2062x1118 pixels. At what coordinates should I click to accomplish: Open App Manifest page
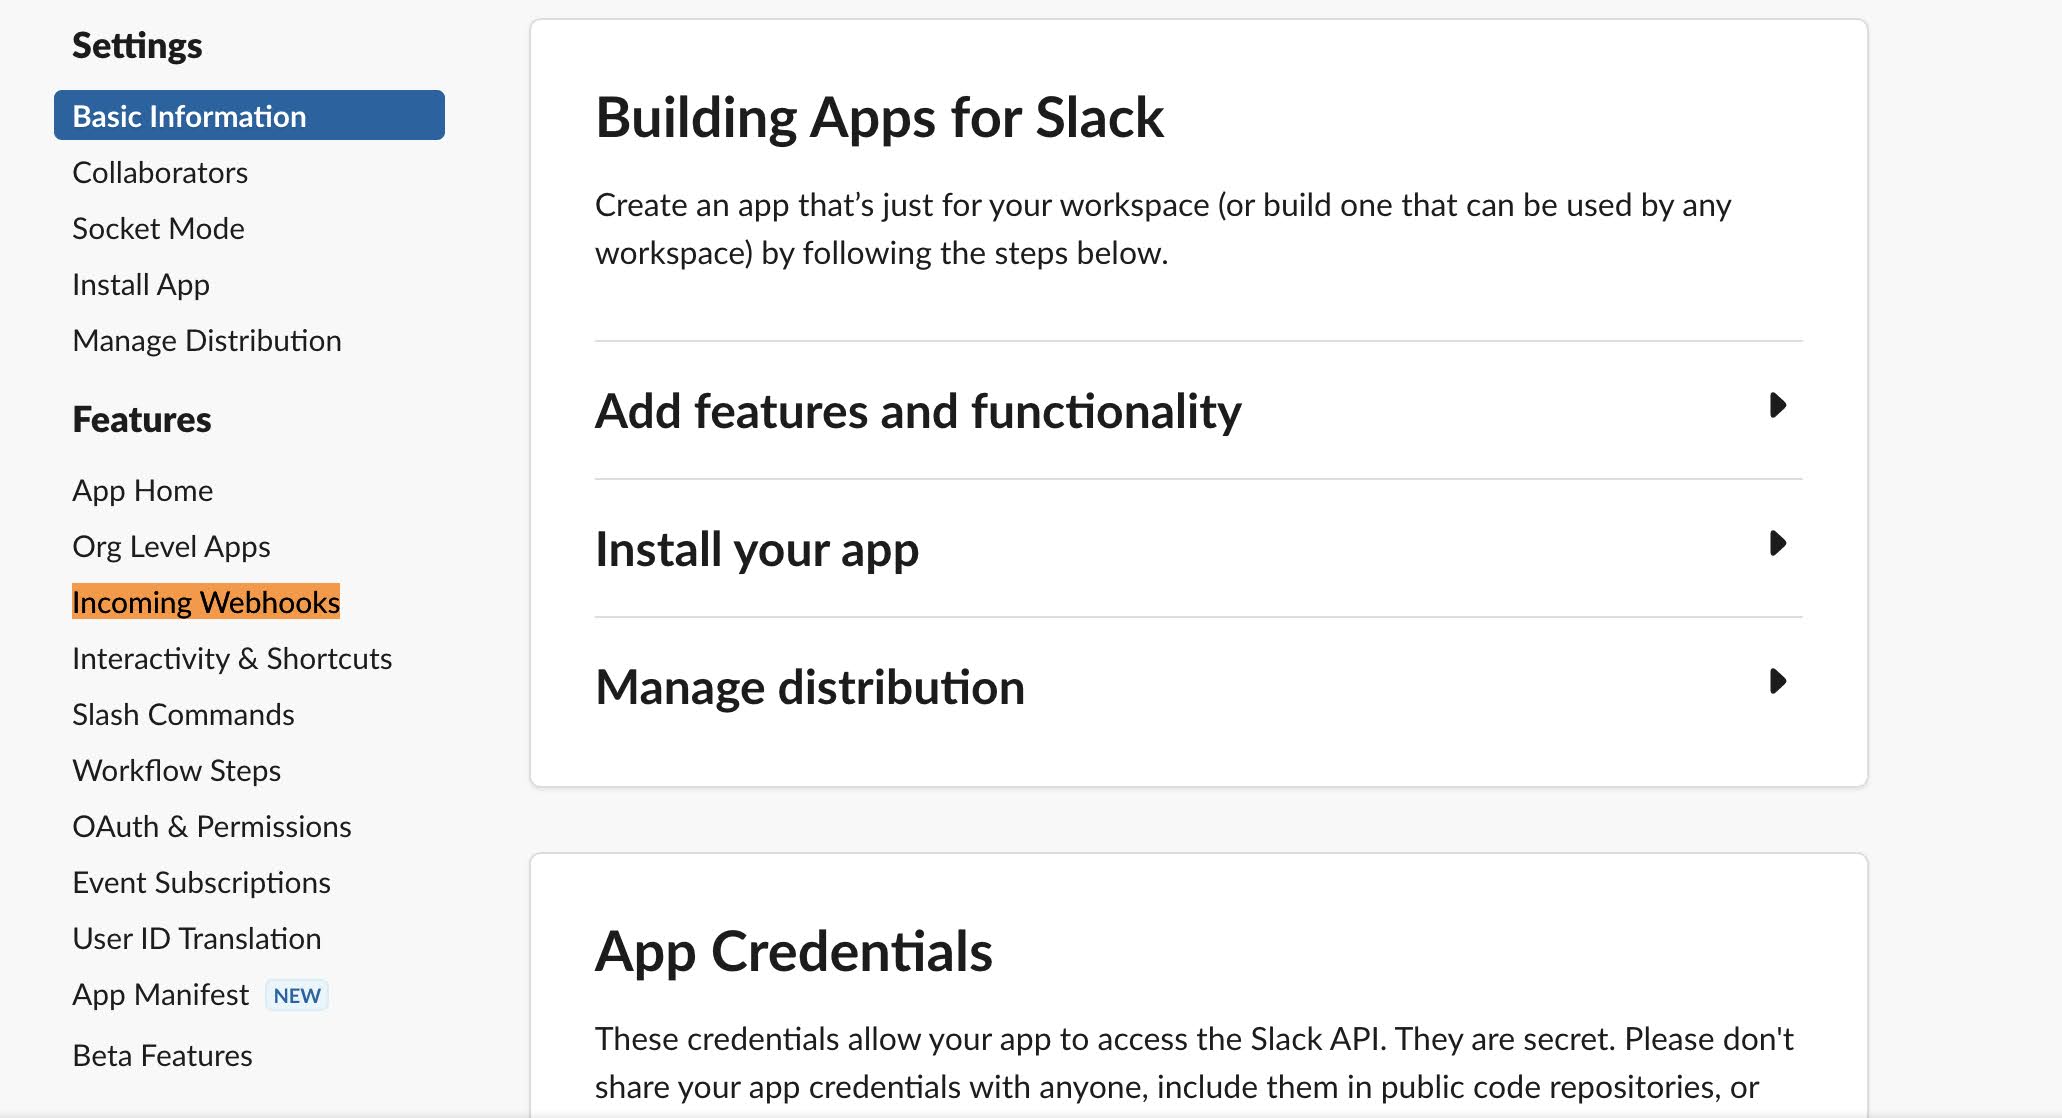160,995
